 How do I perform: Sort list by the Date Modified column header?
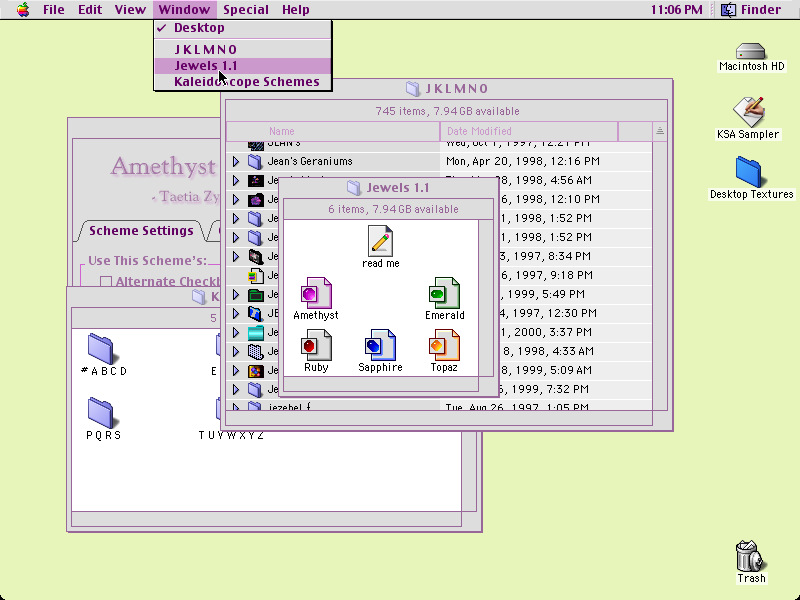pos(529,131)
